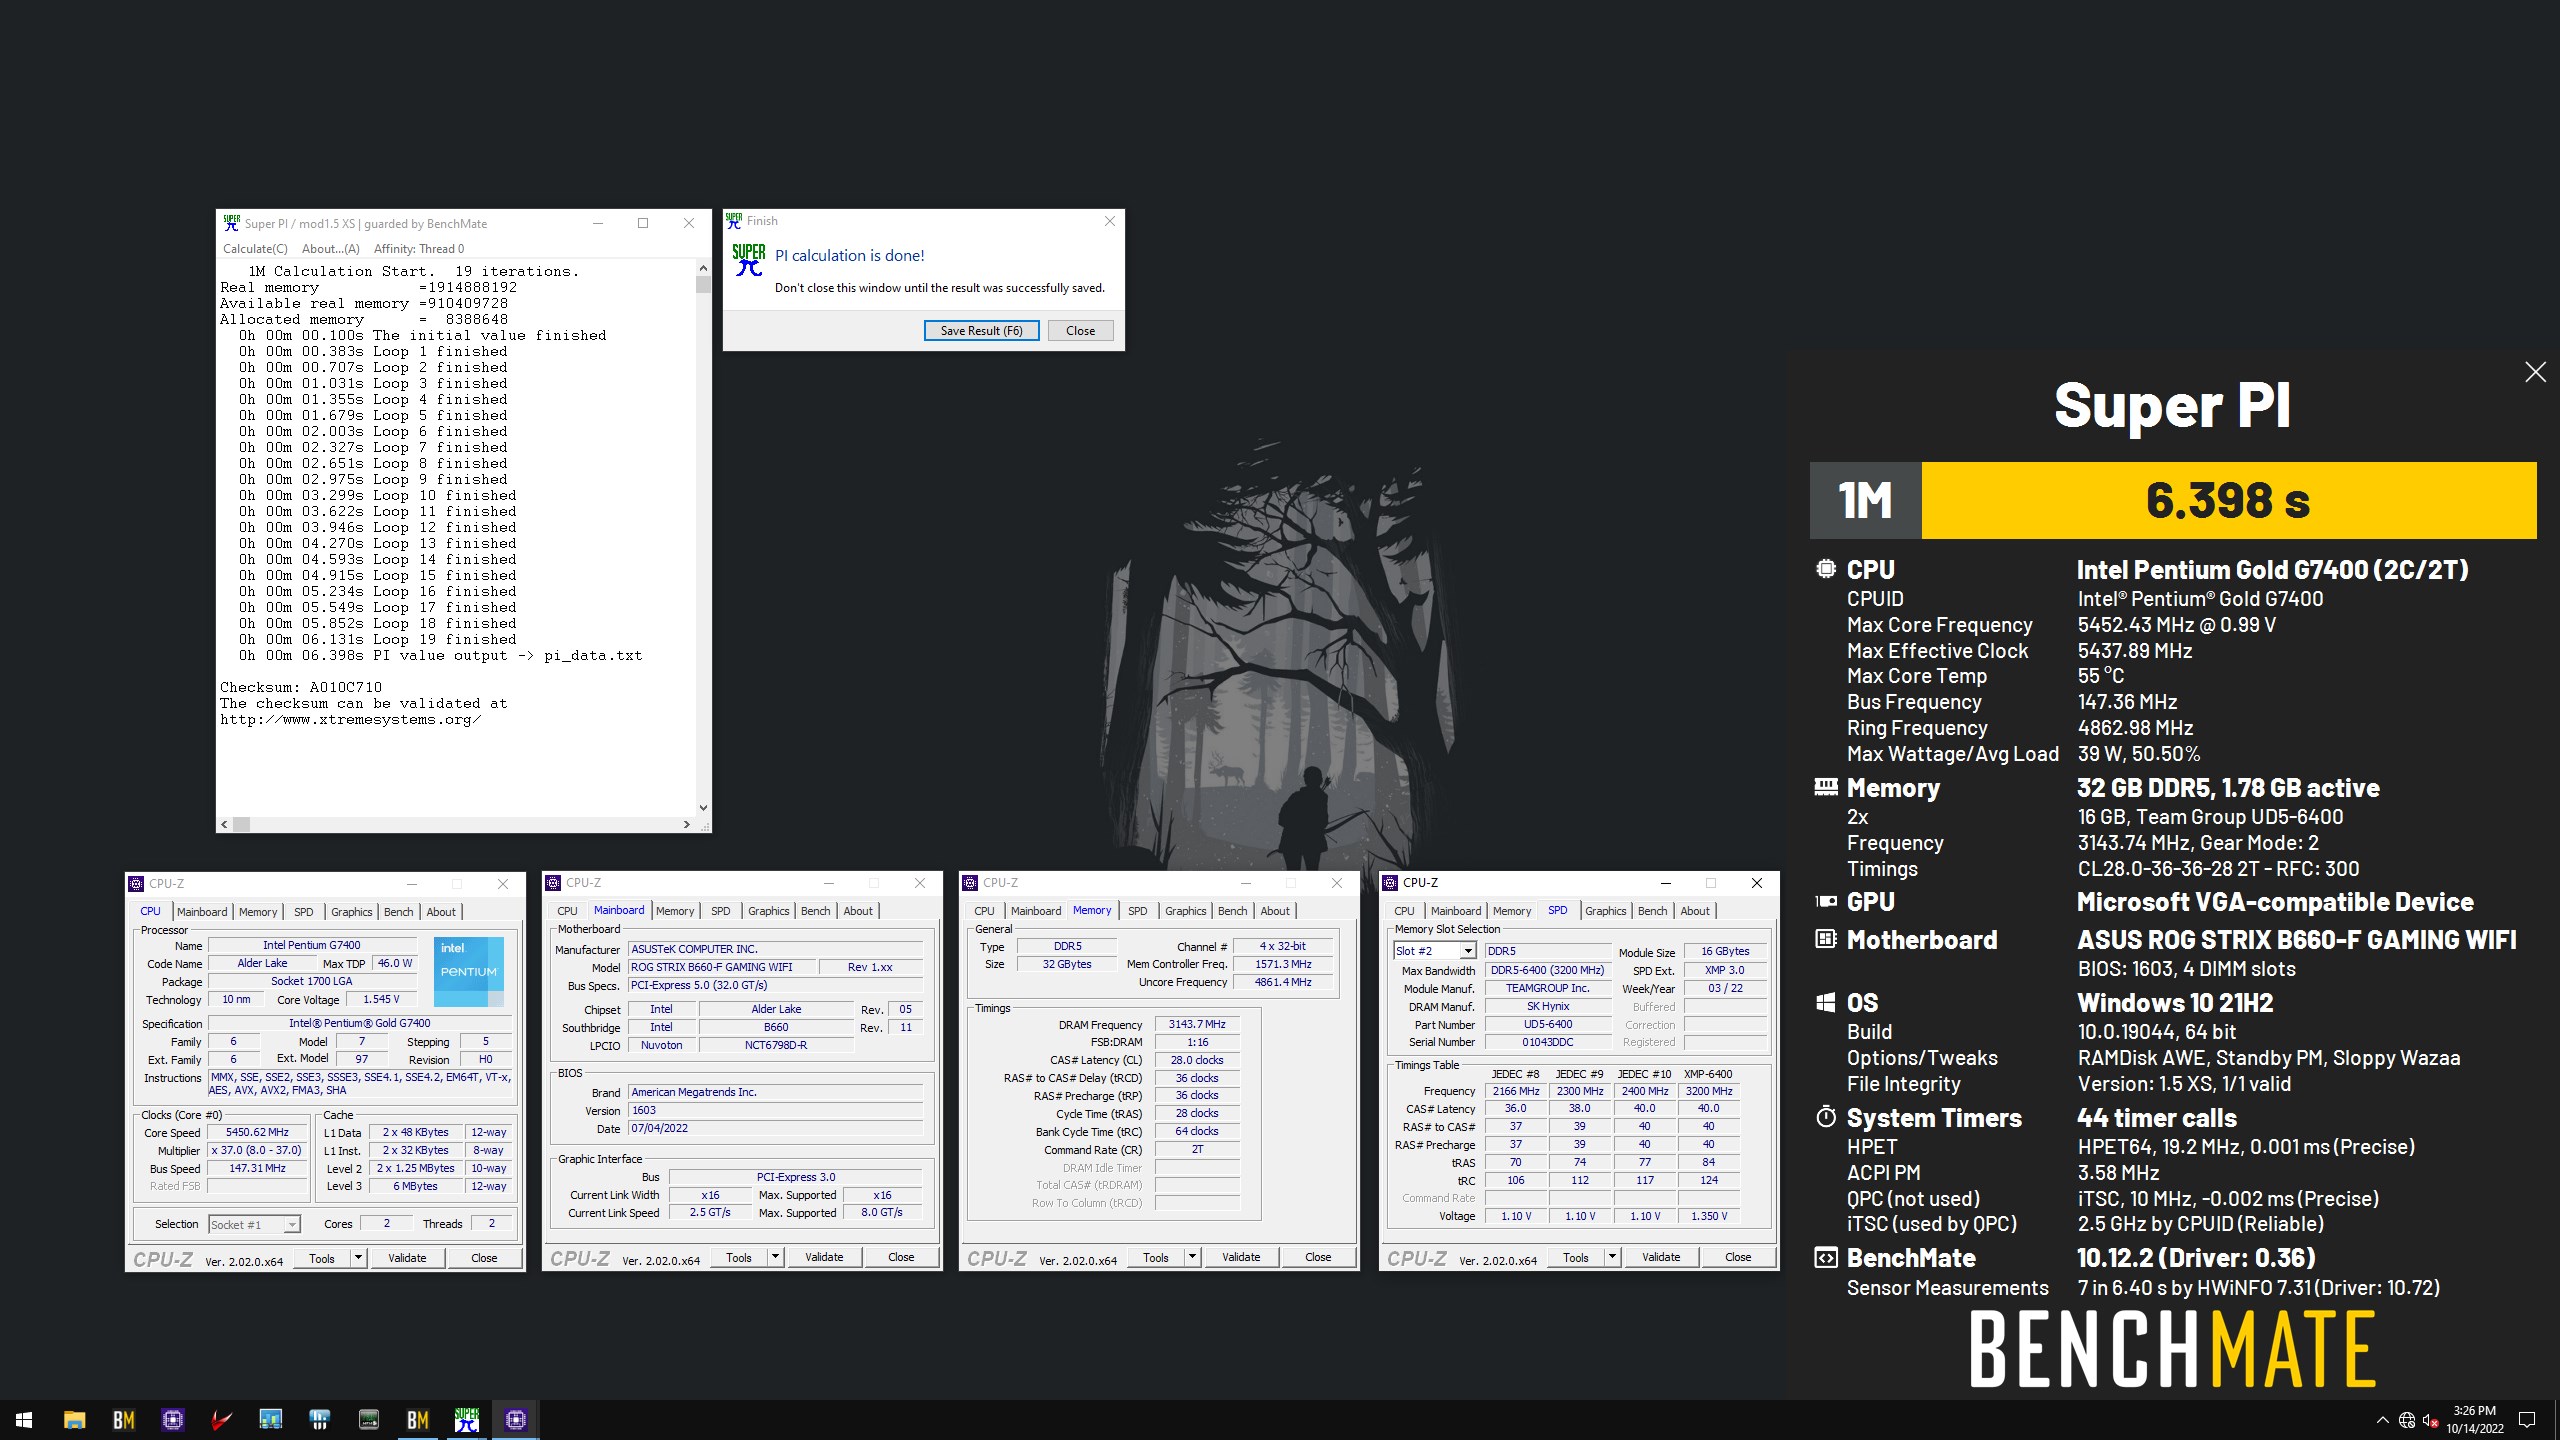Screen dimensions: 2560x1440
Task: Click Affinity: Thread 0 in Super PI menu bar
Action: (x=419, y=249)
